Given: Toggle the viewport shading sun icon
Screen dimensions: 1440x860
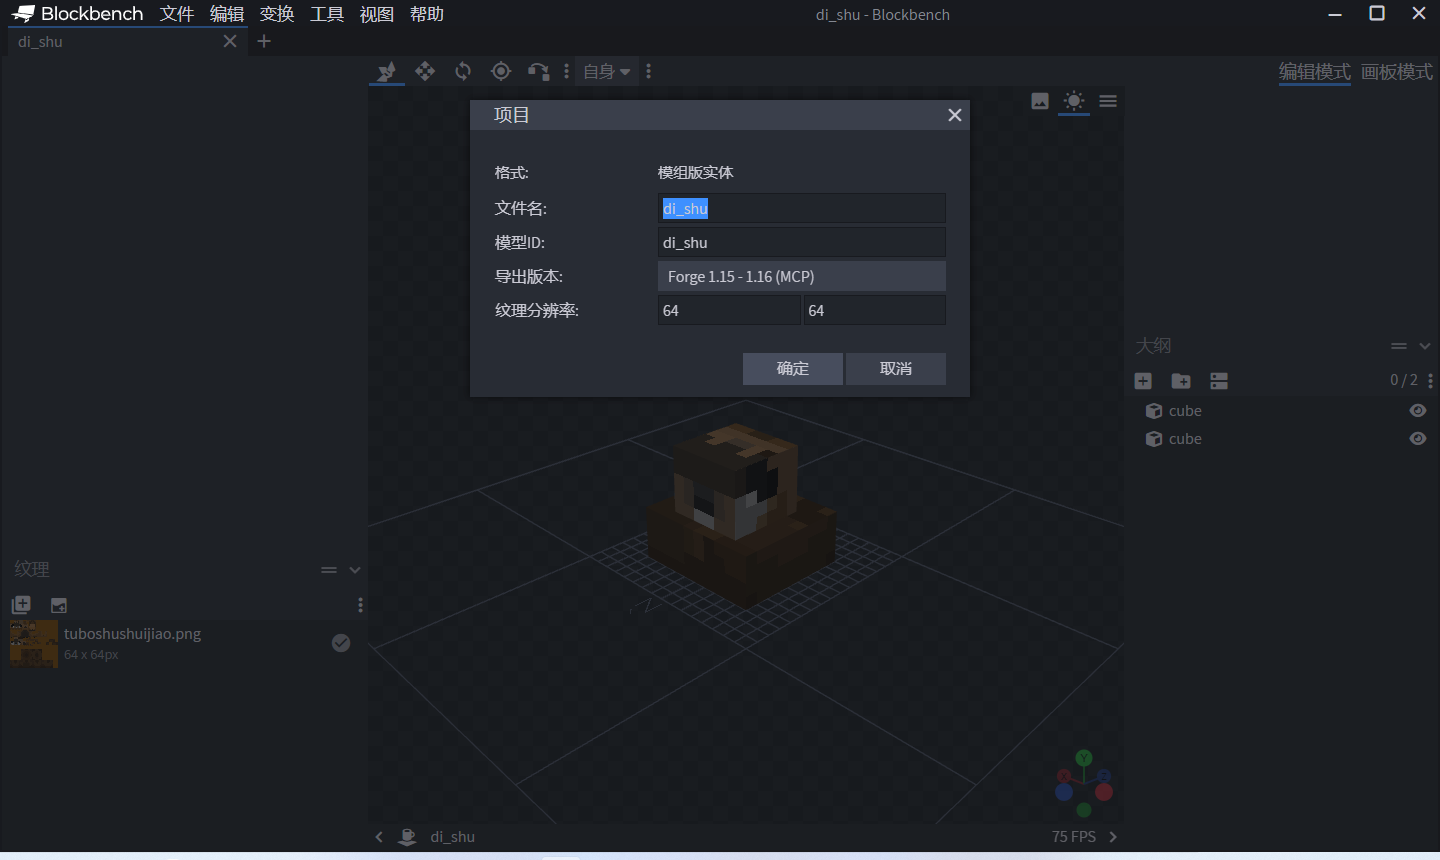Looking at the screenshot, I should pos(1073,101).
